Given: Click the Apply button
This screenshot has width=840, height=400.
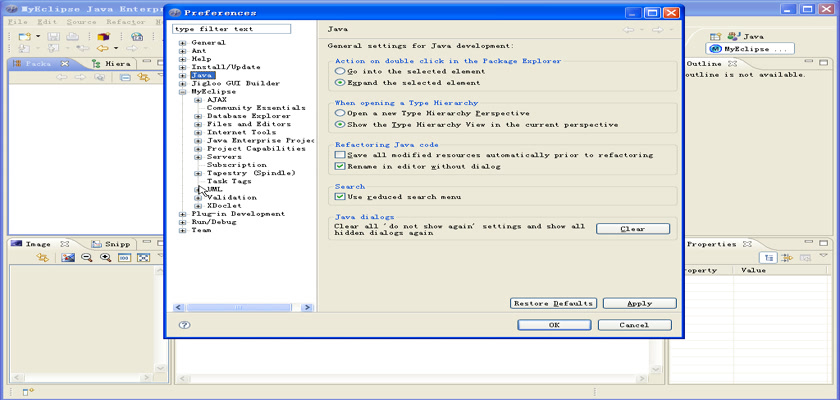Looking at the screenshot, I should click(x=640, y=304).
